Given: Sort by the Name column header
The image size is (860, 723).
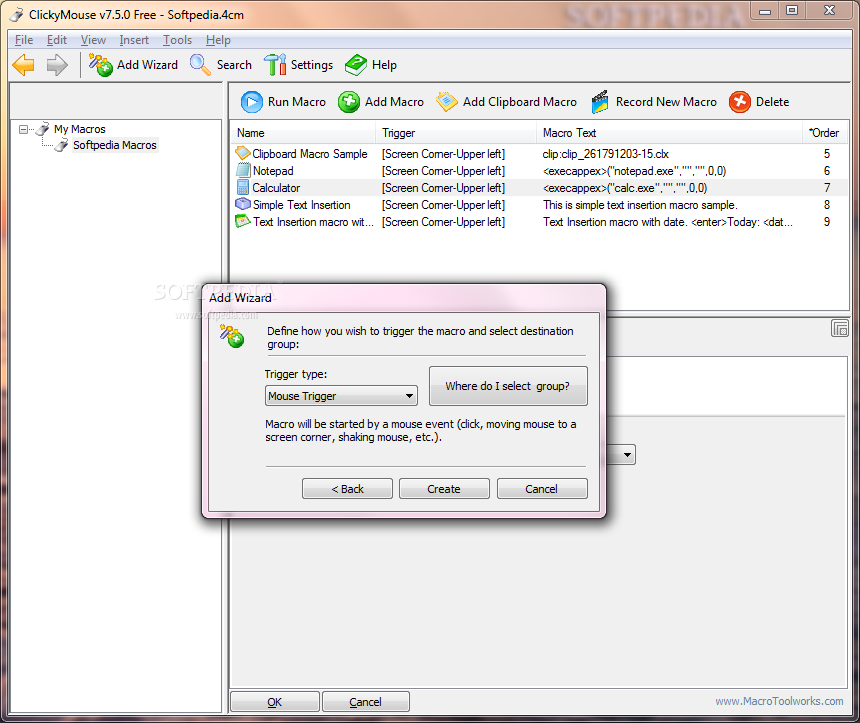Looking at the screenshot, I should [303, 133].
